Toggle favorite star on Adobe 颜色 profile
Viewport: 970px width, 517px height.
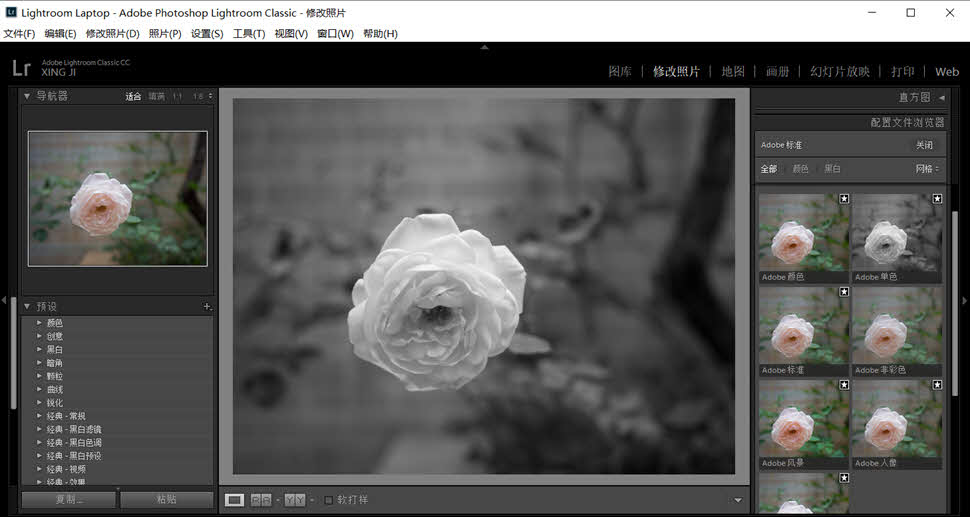[844, 199]
